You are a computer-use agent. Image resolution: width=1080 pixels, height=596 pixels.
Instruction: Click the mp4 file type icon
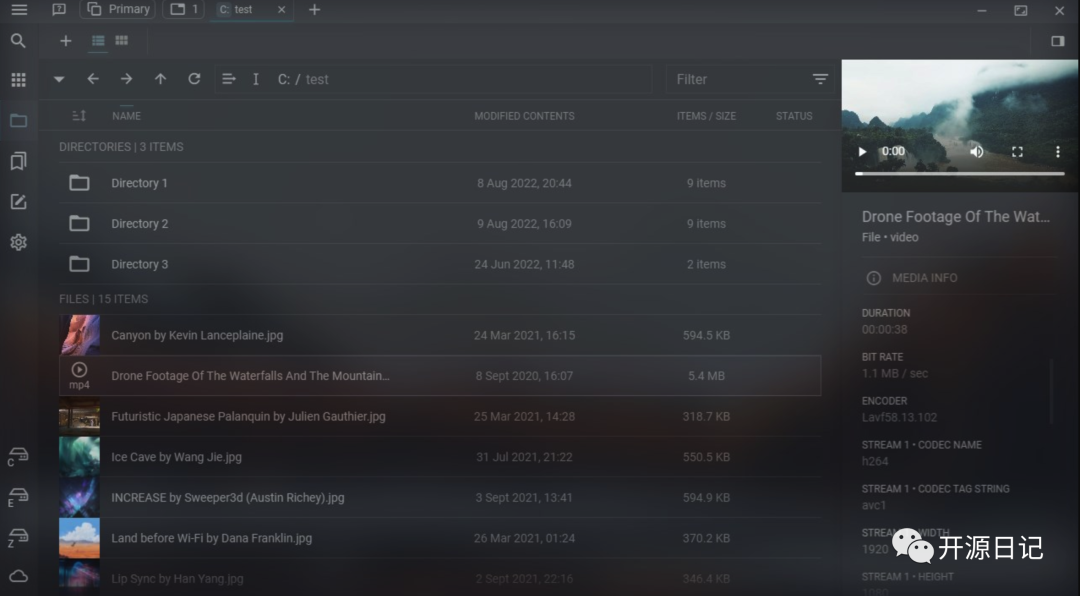(79, 376)
